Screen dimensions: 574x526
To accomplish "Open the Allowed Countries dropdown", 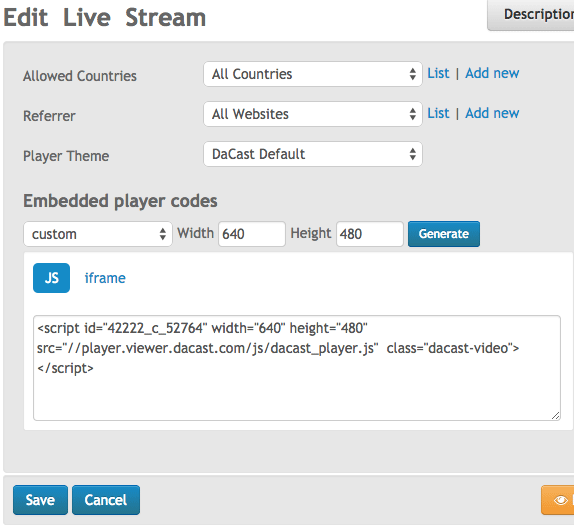I will pos(313,74).
